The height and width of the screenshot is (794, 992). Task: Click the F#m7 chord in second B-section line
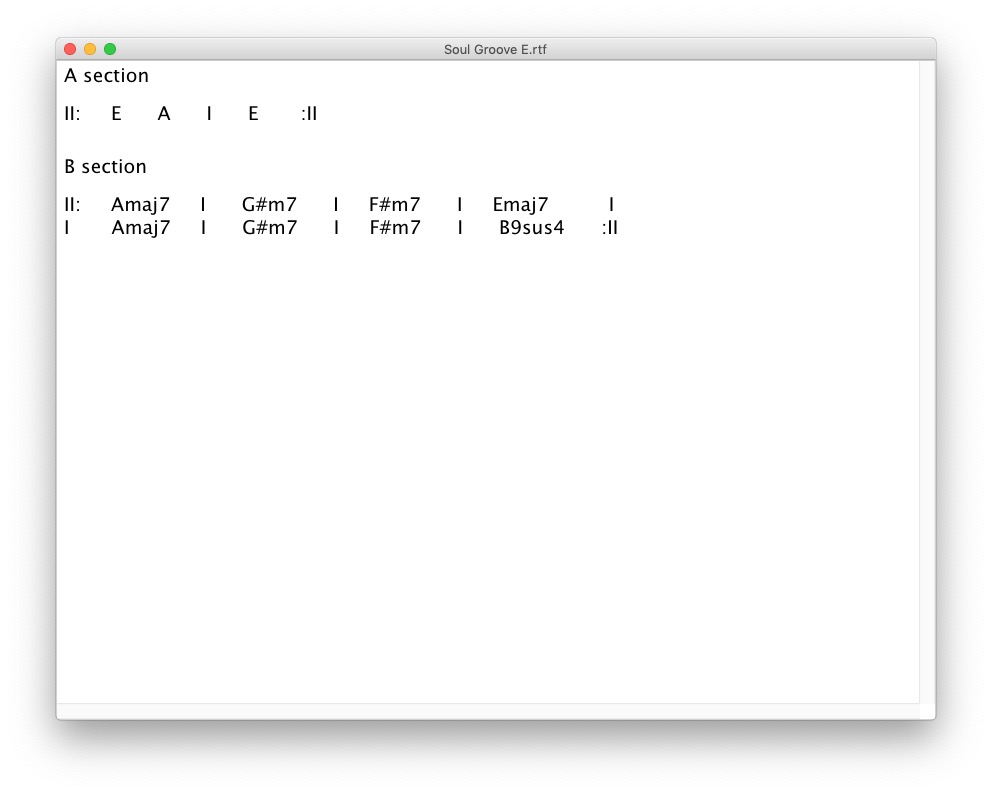(394, 228)
